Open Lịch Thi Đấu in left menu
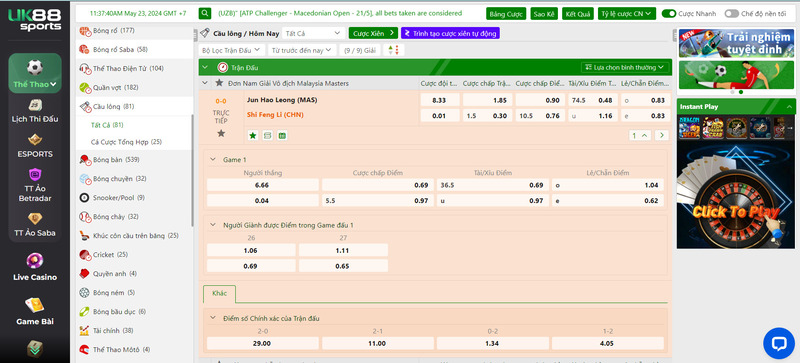Viewport: 800px width, 363px height. coord(35,111)
